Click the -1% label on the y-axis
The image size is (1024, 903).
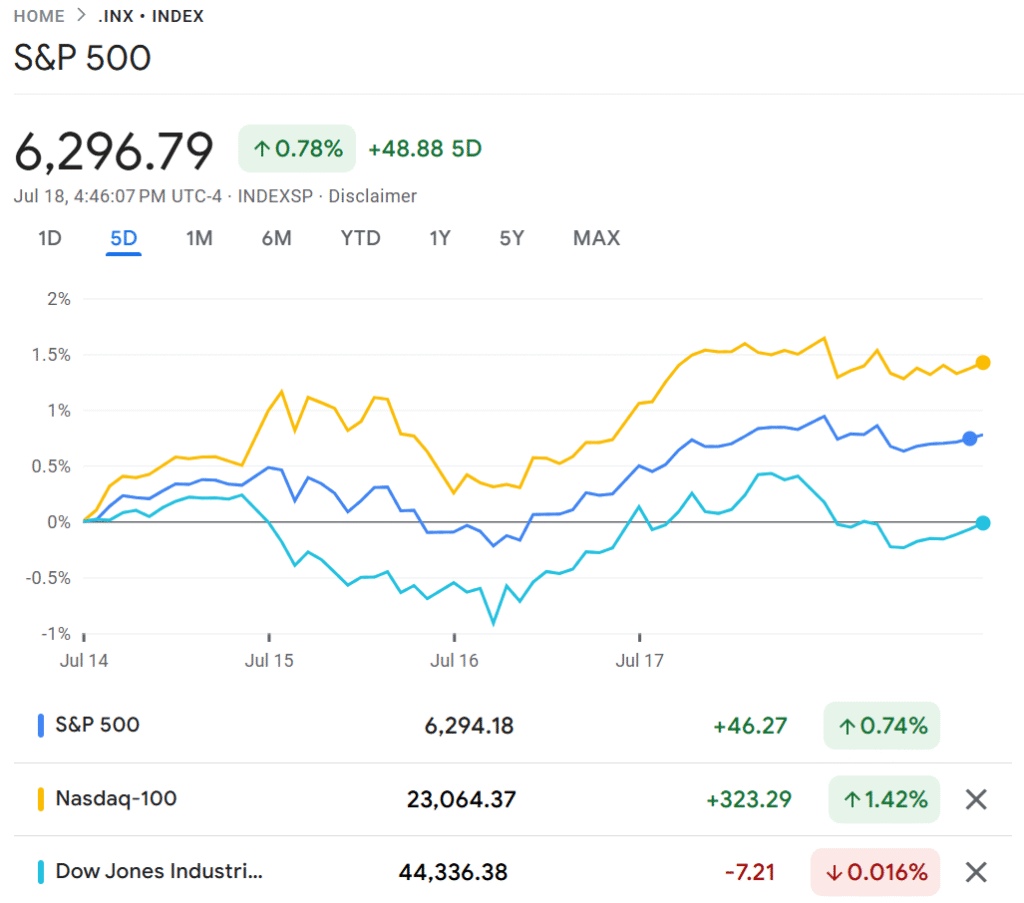click(56, 633)
